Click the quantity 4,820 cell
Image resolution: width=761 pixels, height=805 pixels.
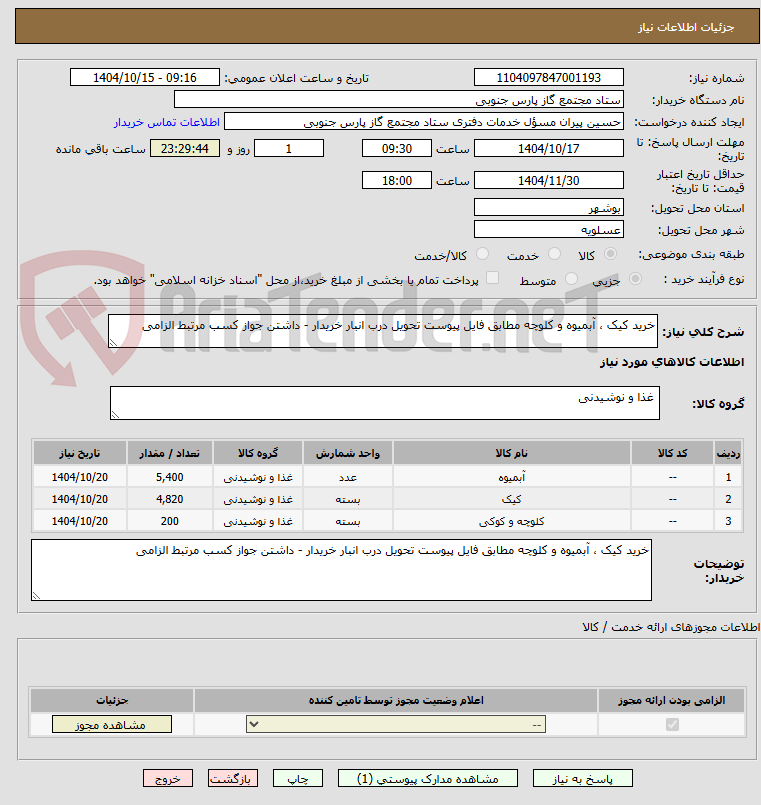(x=169, y=499)
